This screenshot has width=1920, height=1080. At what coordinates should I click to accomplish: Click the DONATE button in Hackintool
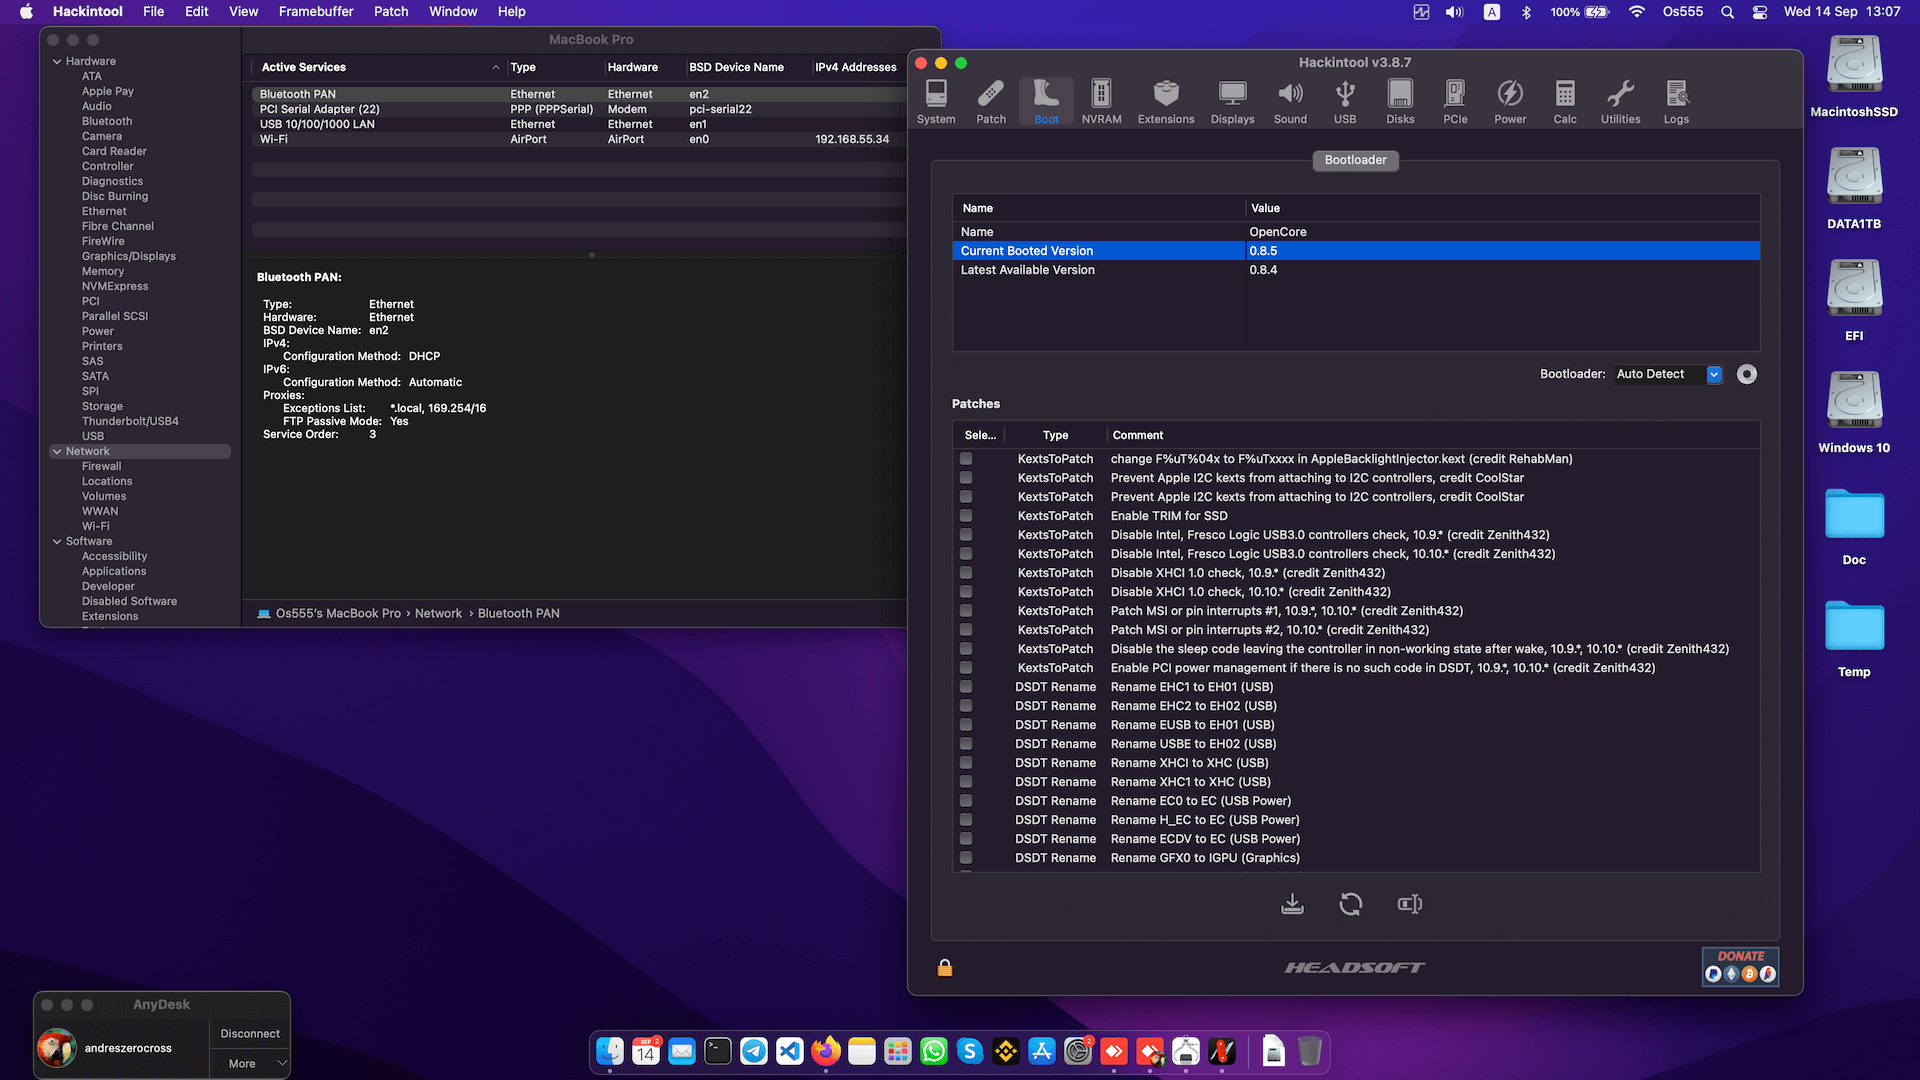coord(1740,966)
